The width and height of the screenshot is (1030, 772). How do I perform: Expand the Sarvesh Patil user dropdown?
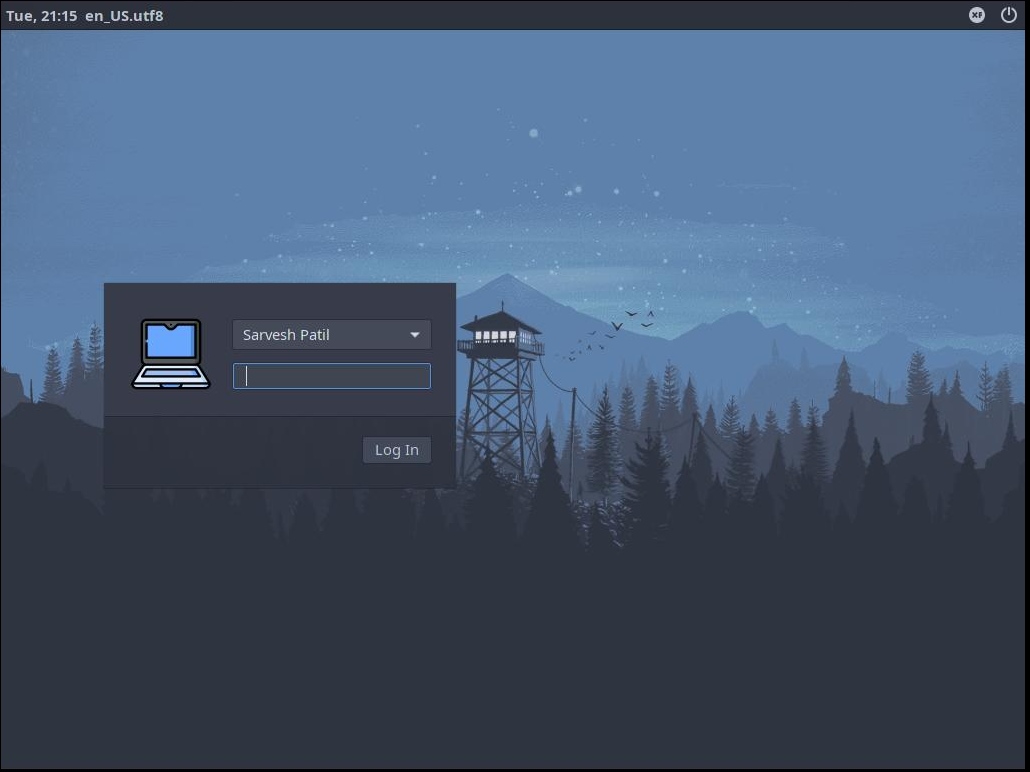[x=332, y=334]
